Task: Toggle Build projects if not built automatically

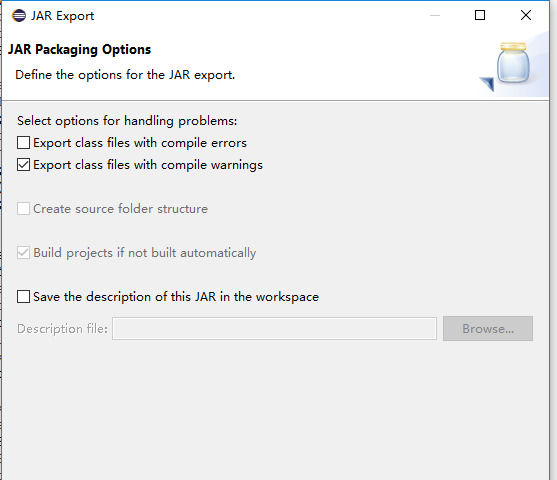Action: (23, 253)
